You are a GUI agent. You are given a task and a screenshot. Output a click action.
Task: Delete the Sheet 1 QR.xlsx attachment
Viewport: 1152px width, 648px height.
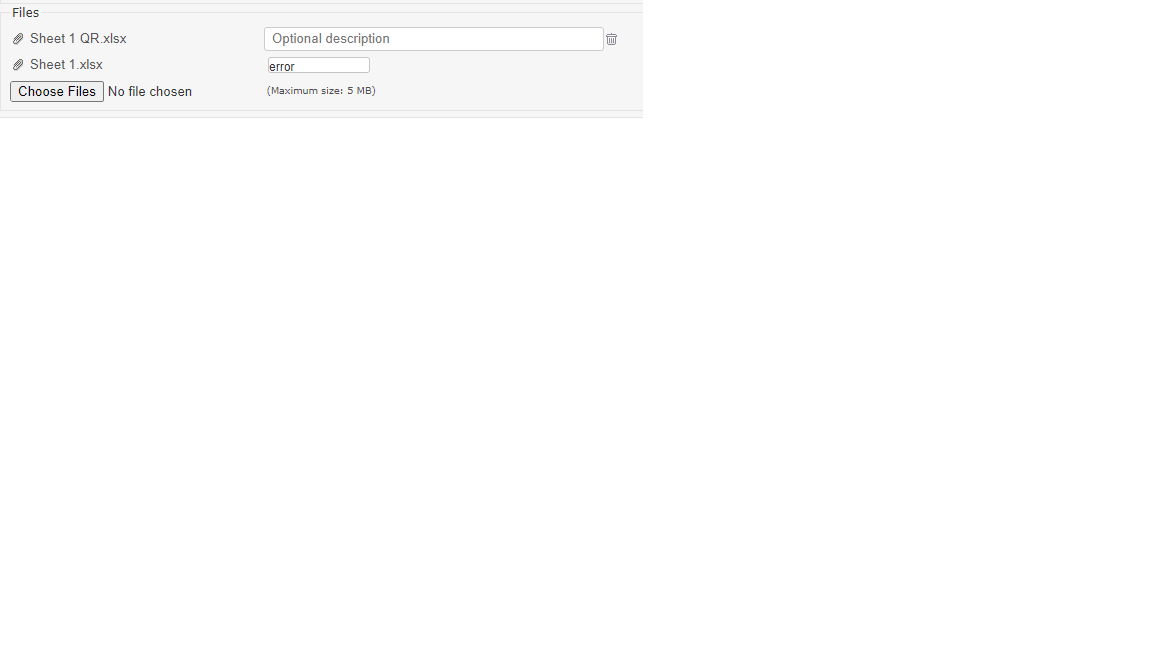pos(611,39)
